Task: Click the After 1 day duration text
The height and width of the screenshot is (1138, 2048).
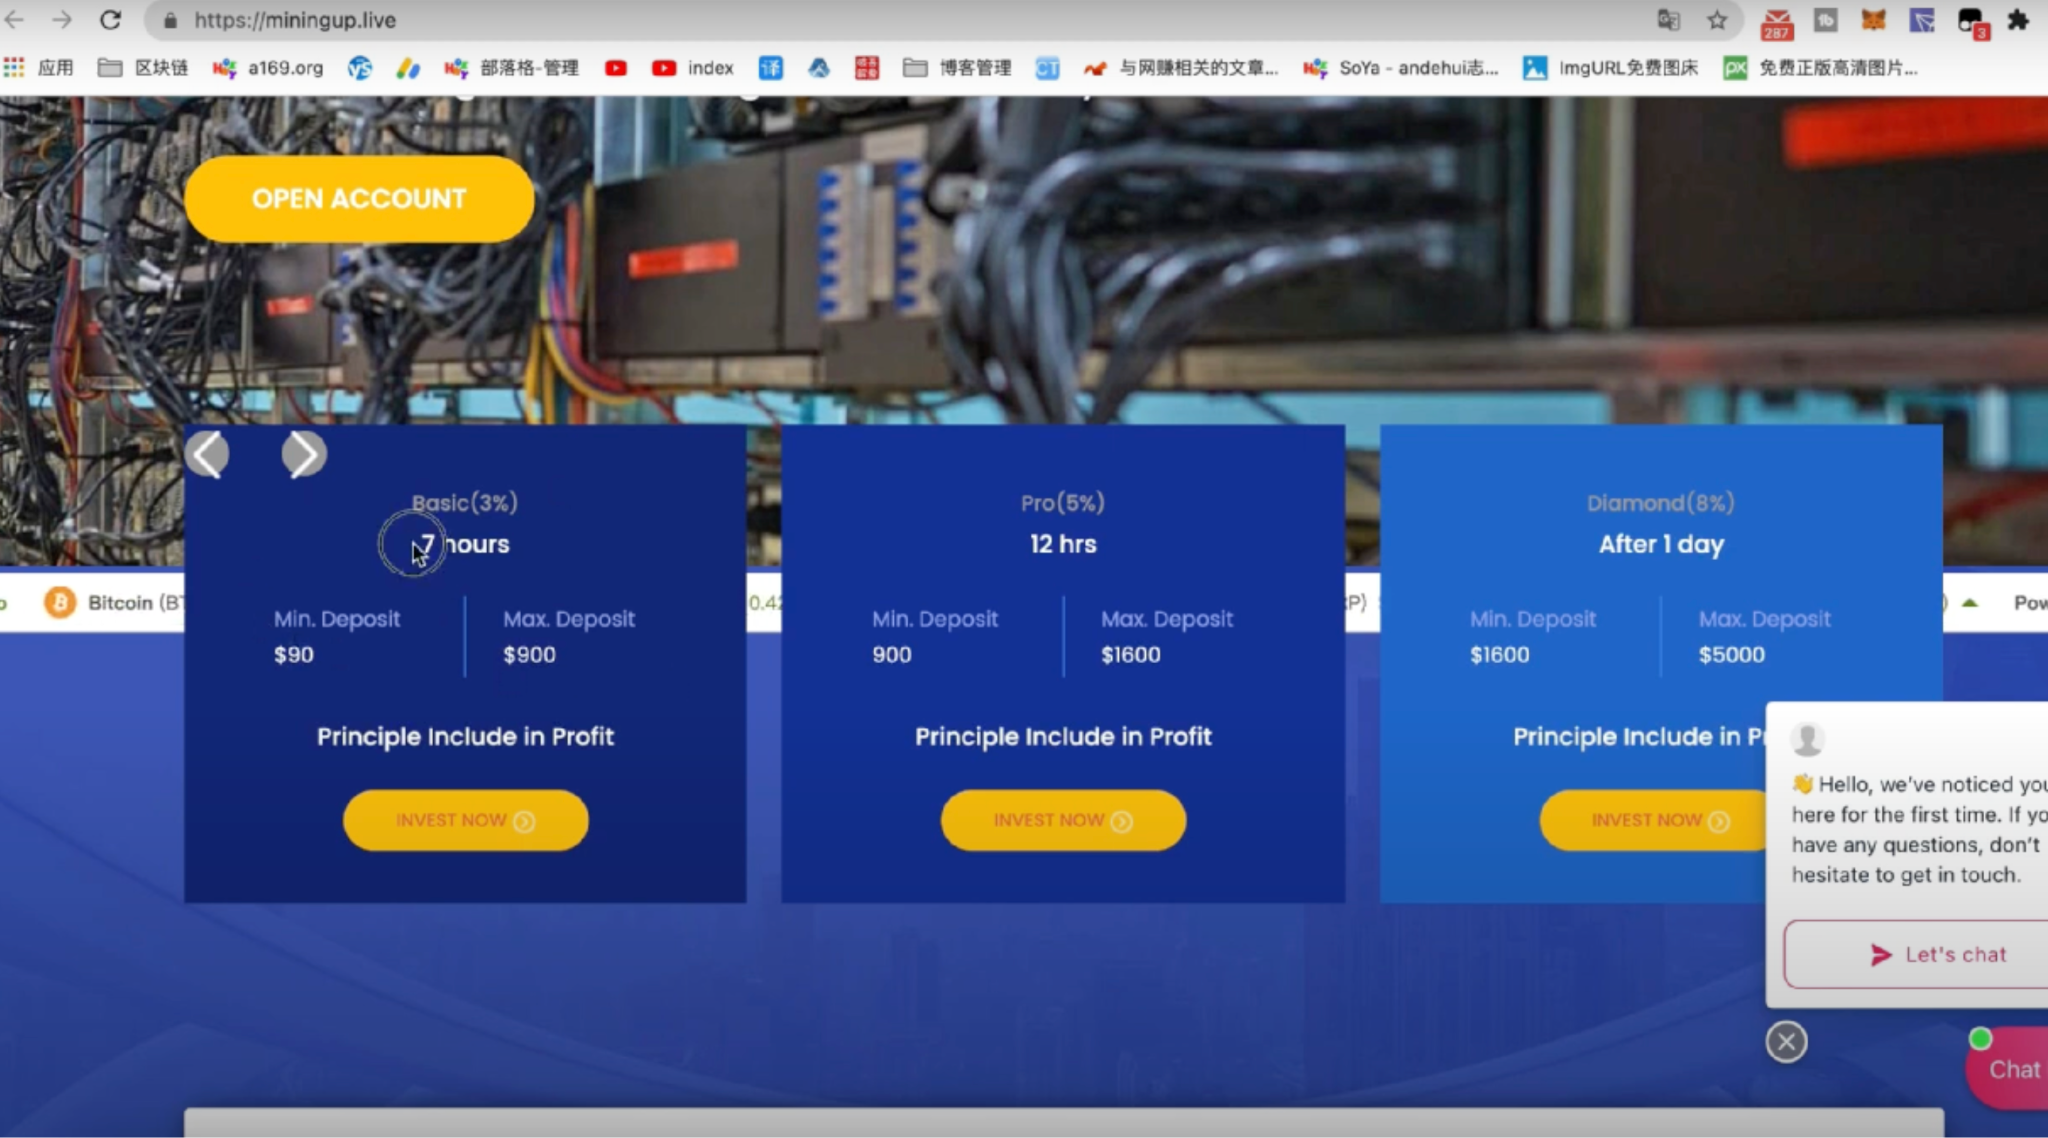Action: [1661, 544]
